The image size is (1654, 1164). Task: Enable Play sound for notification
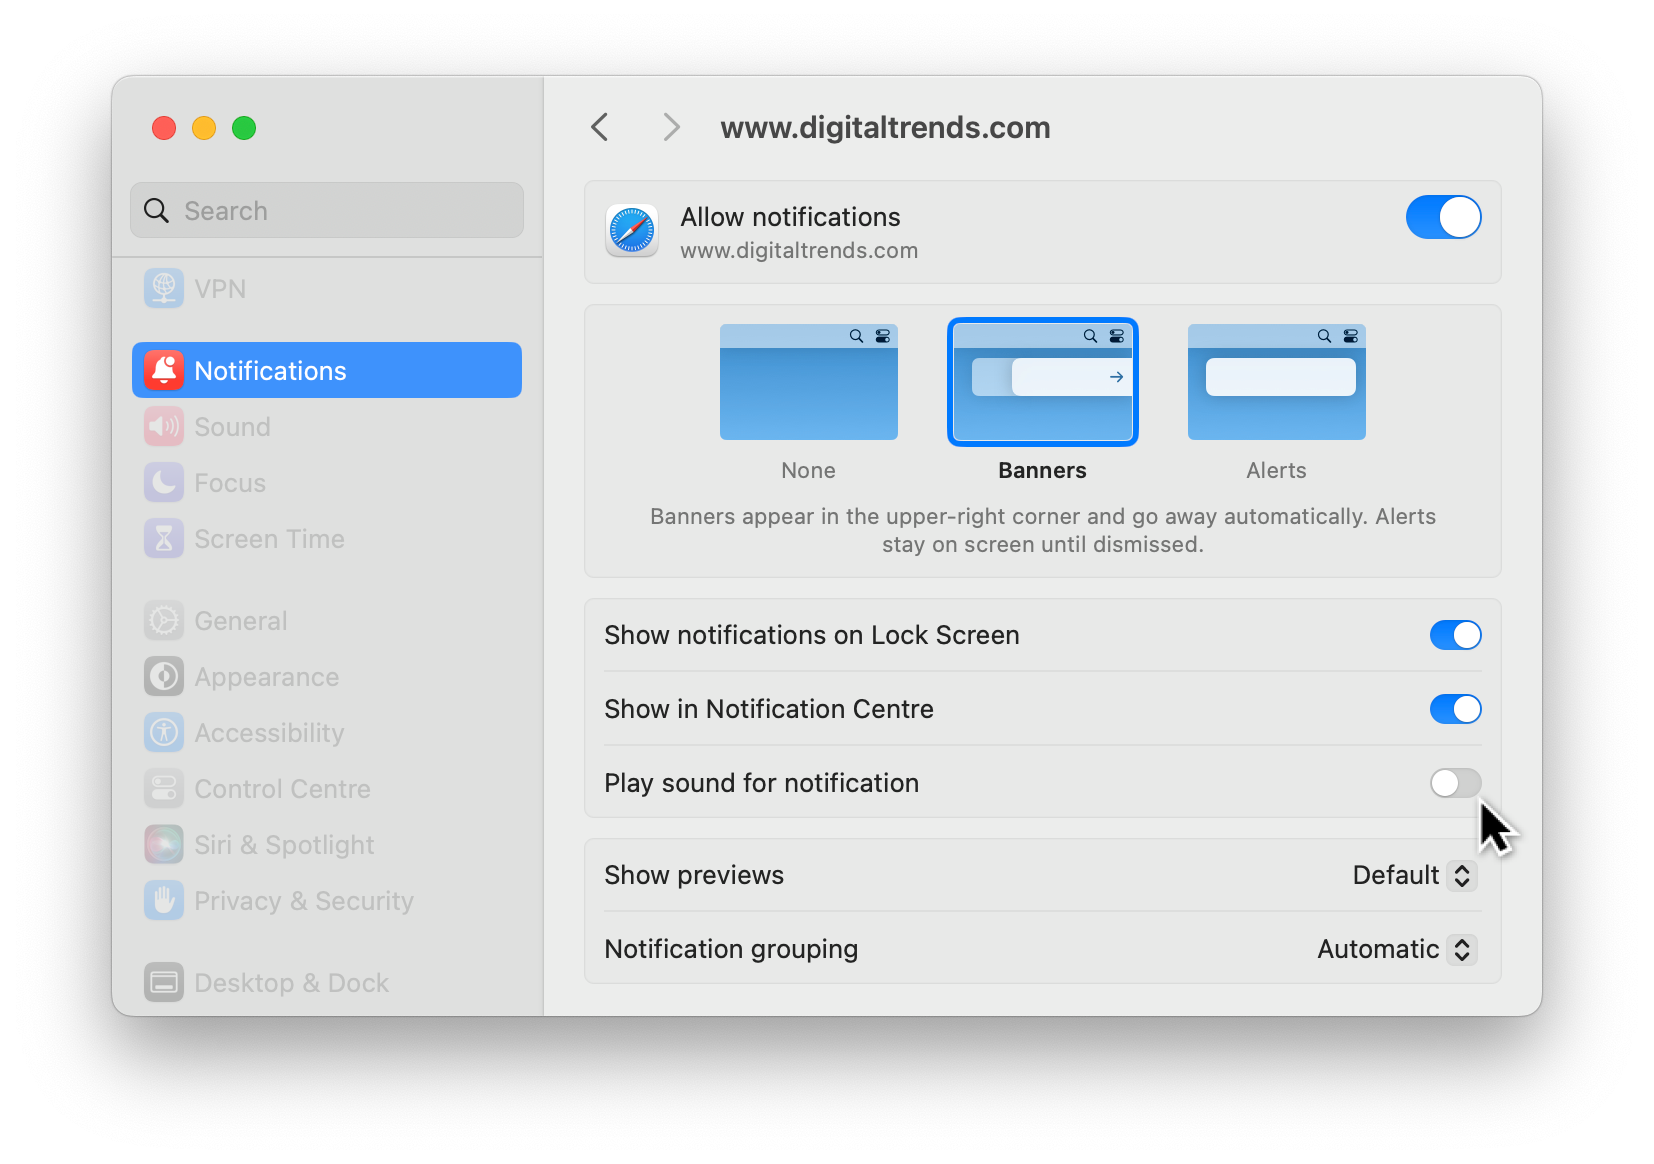(x=1454, y=783)
